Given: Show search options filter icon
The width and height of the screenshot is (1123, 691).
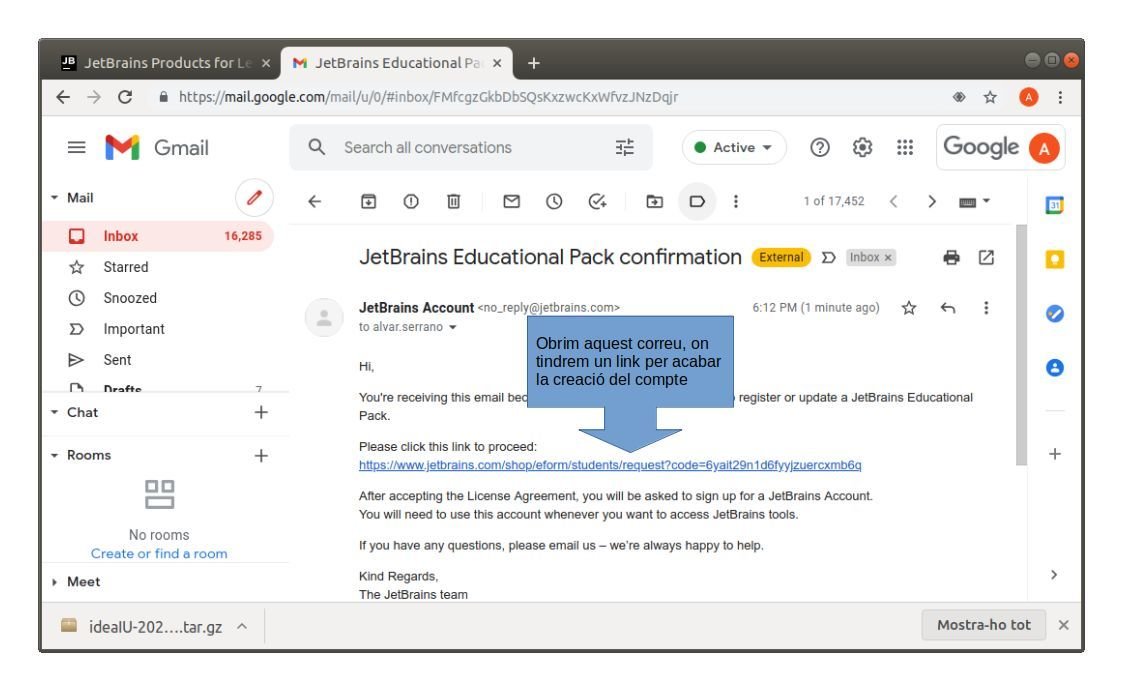Looking at the screenshot, I should [x=625, y=148].
